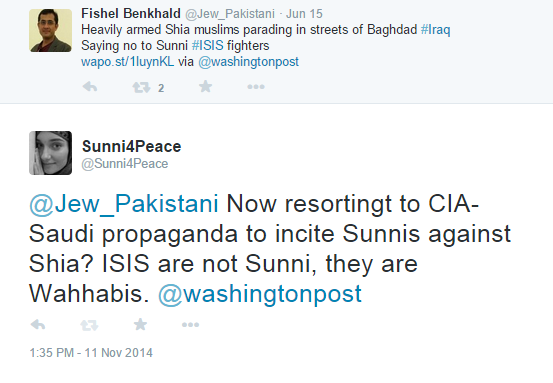Open @washingtonpost mention in the first tweet
This screenshot has height=383, width=553.
(249, 62)
